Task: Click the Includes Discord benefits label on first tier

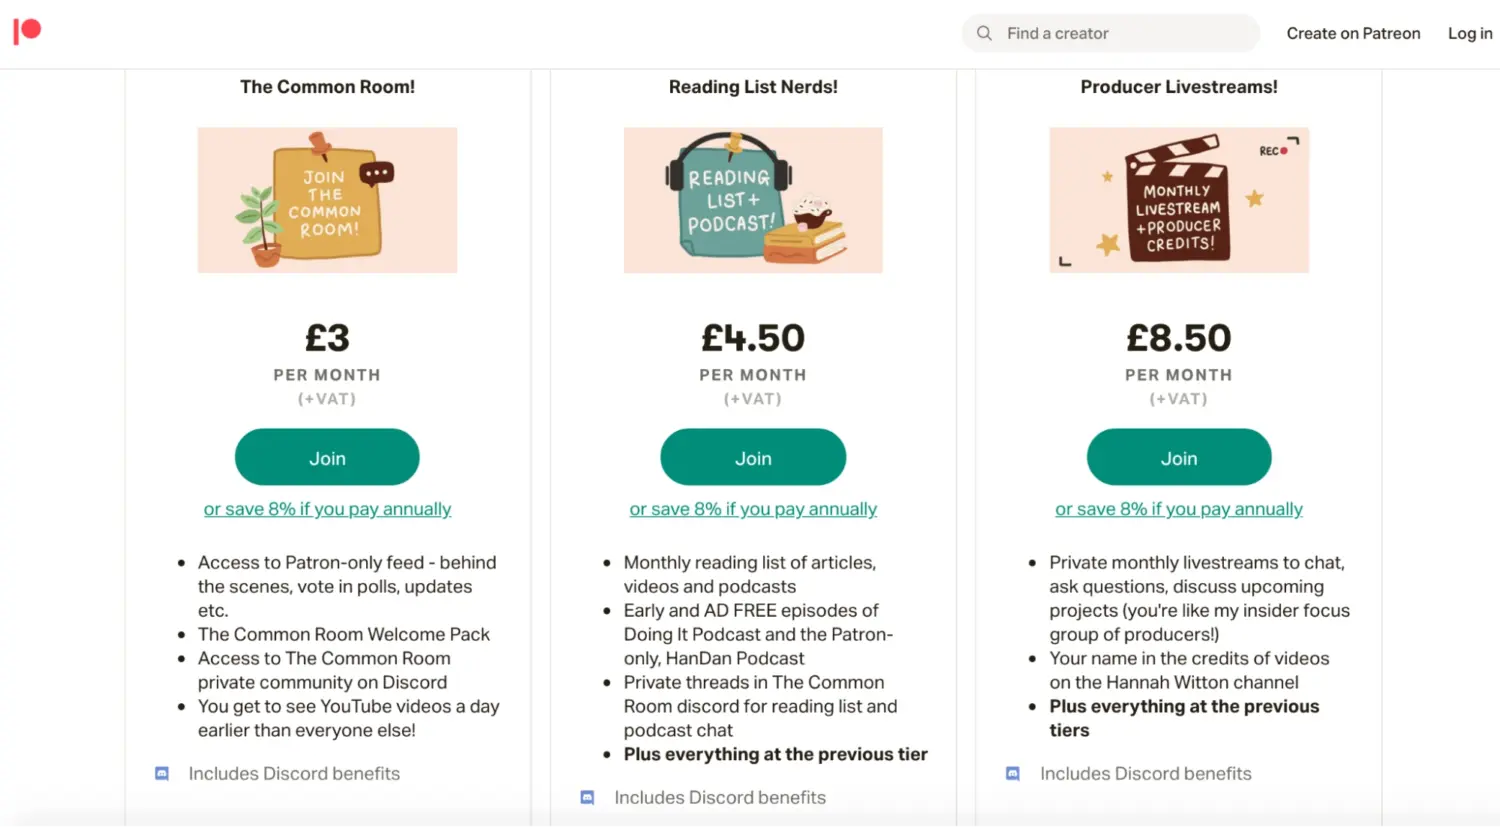Action: pyautogui.click(x=294, y=773)
